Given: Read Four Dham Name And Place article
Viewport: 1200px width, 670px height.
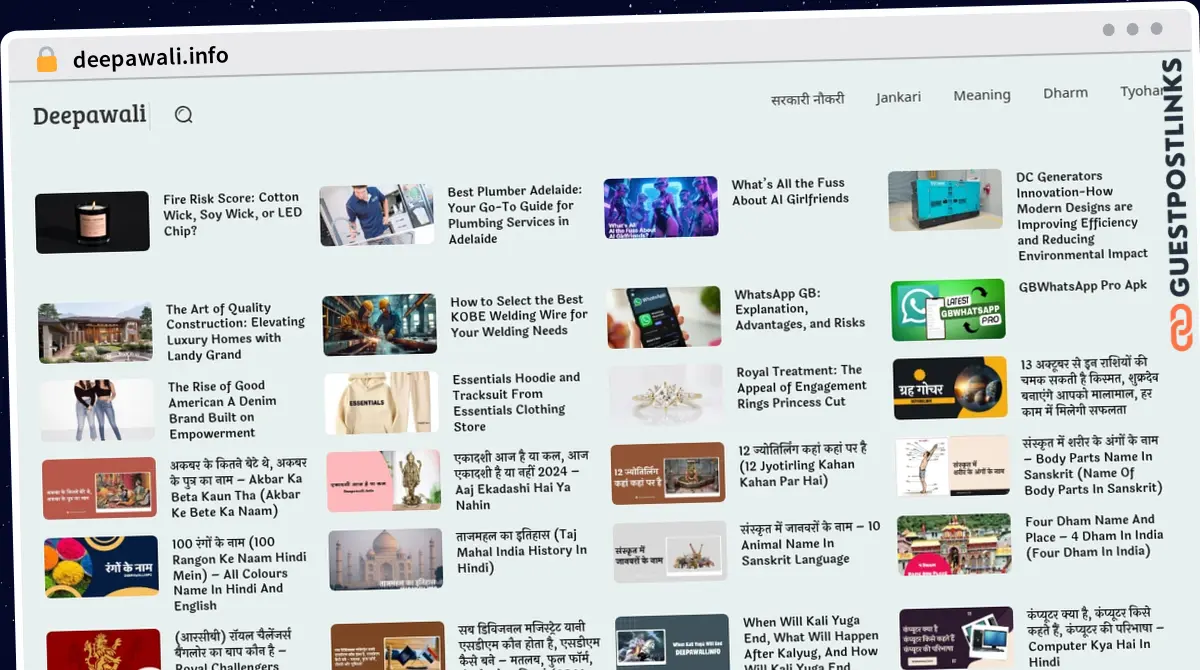Looking at the screenshot, I should (1094, 535).
